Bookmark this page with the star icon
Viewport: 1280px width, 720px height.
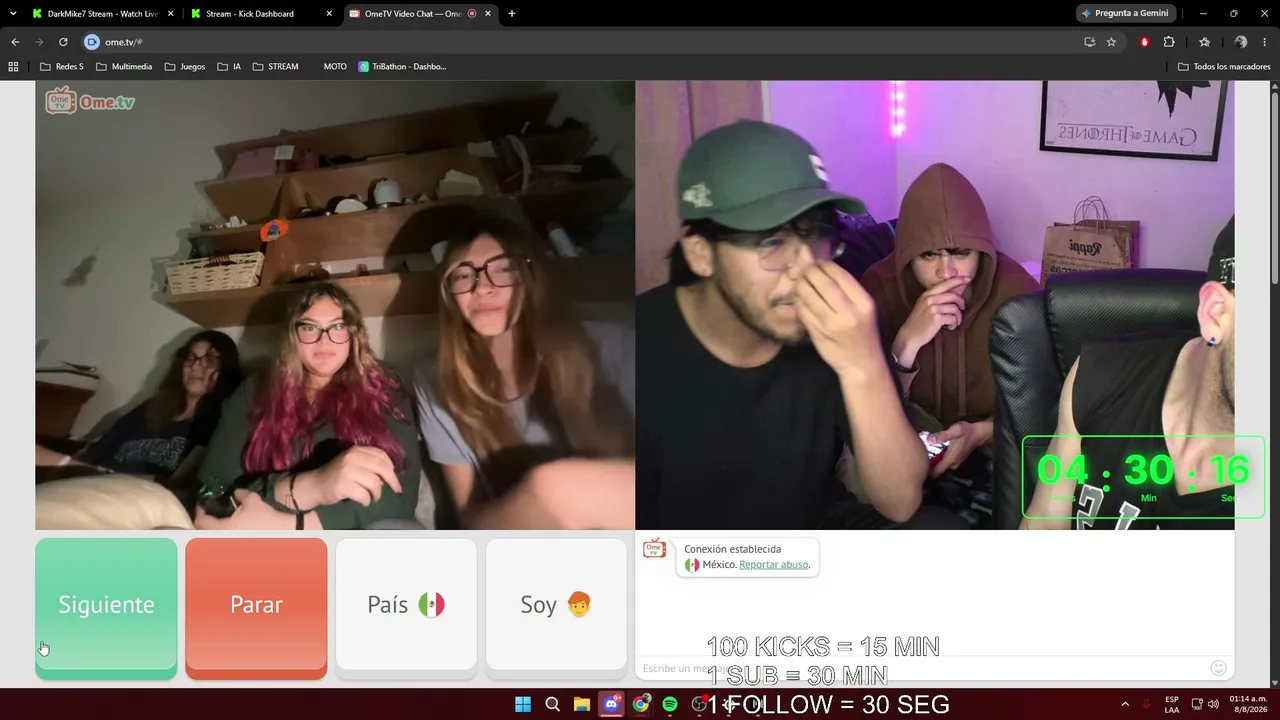tap(1111, 42)
